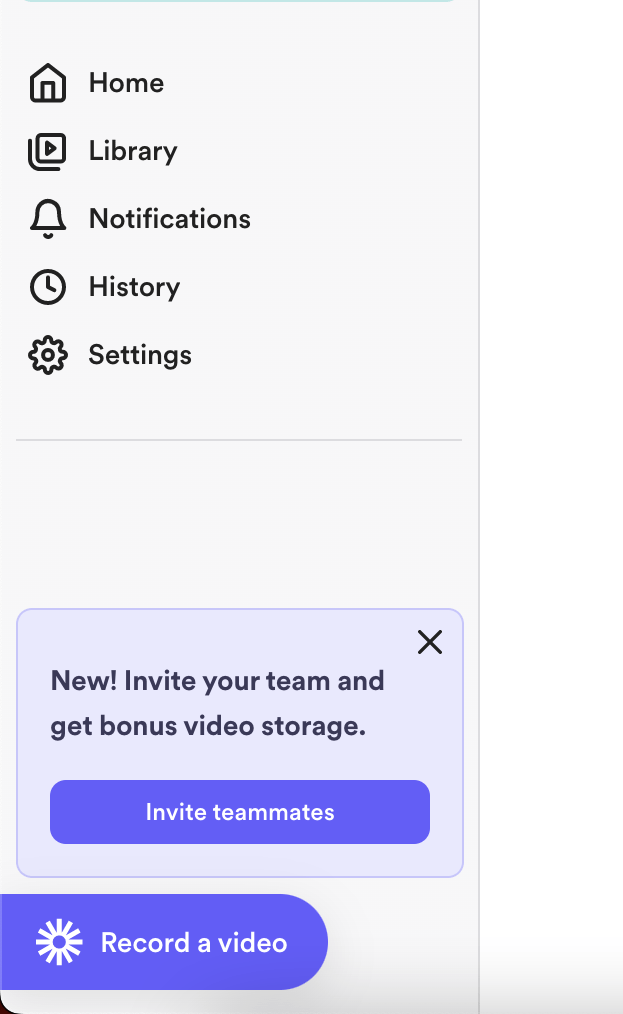Go to the History section
The height and width of the screenshot is (1014, 623).
[x=134, y=287]
